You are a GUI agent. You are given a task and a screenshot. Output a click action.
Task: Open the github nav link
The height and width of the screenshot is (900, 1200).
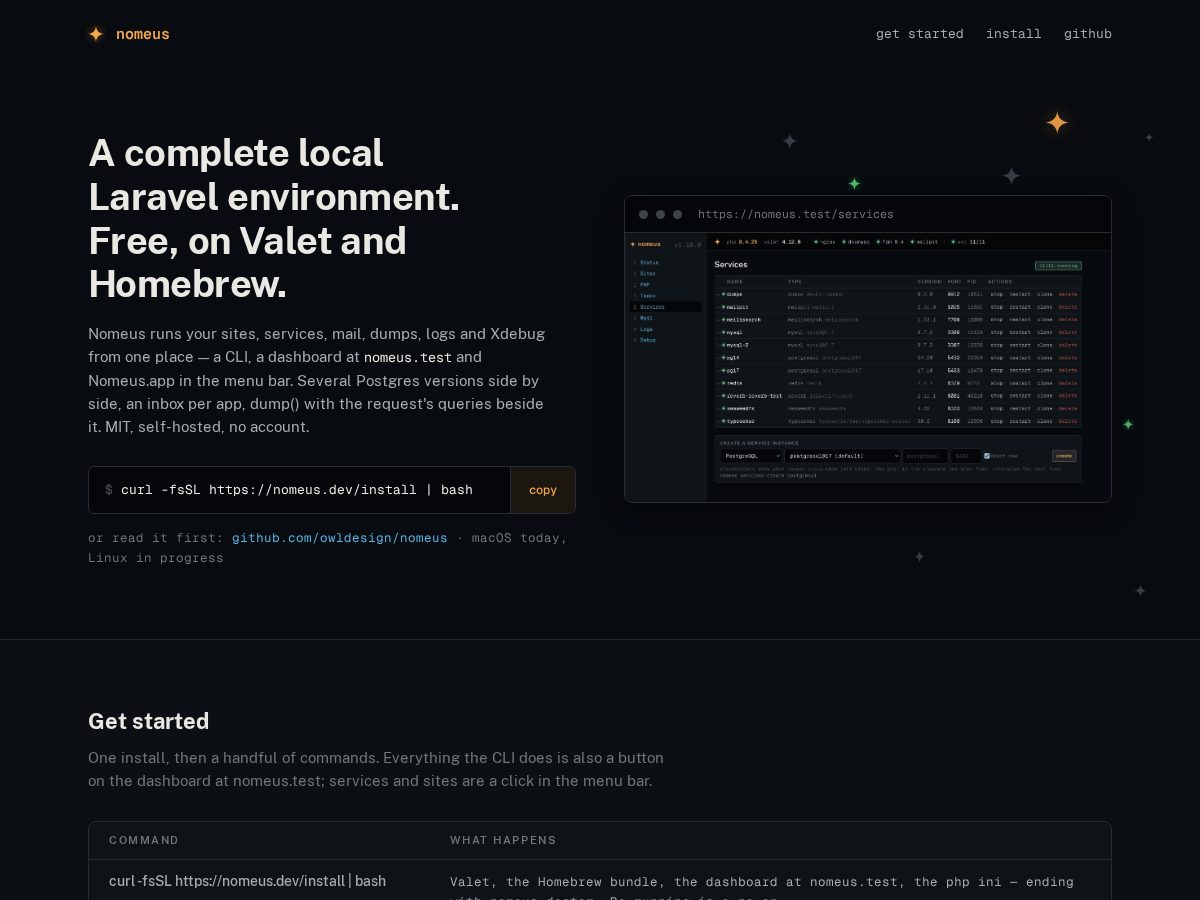[x=1088, y=34]
